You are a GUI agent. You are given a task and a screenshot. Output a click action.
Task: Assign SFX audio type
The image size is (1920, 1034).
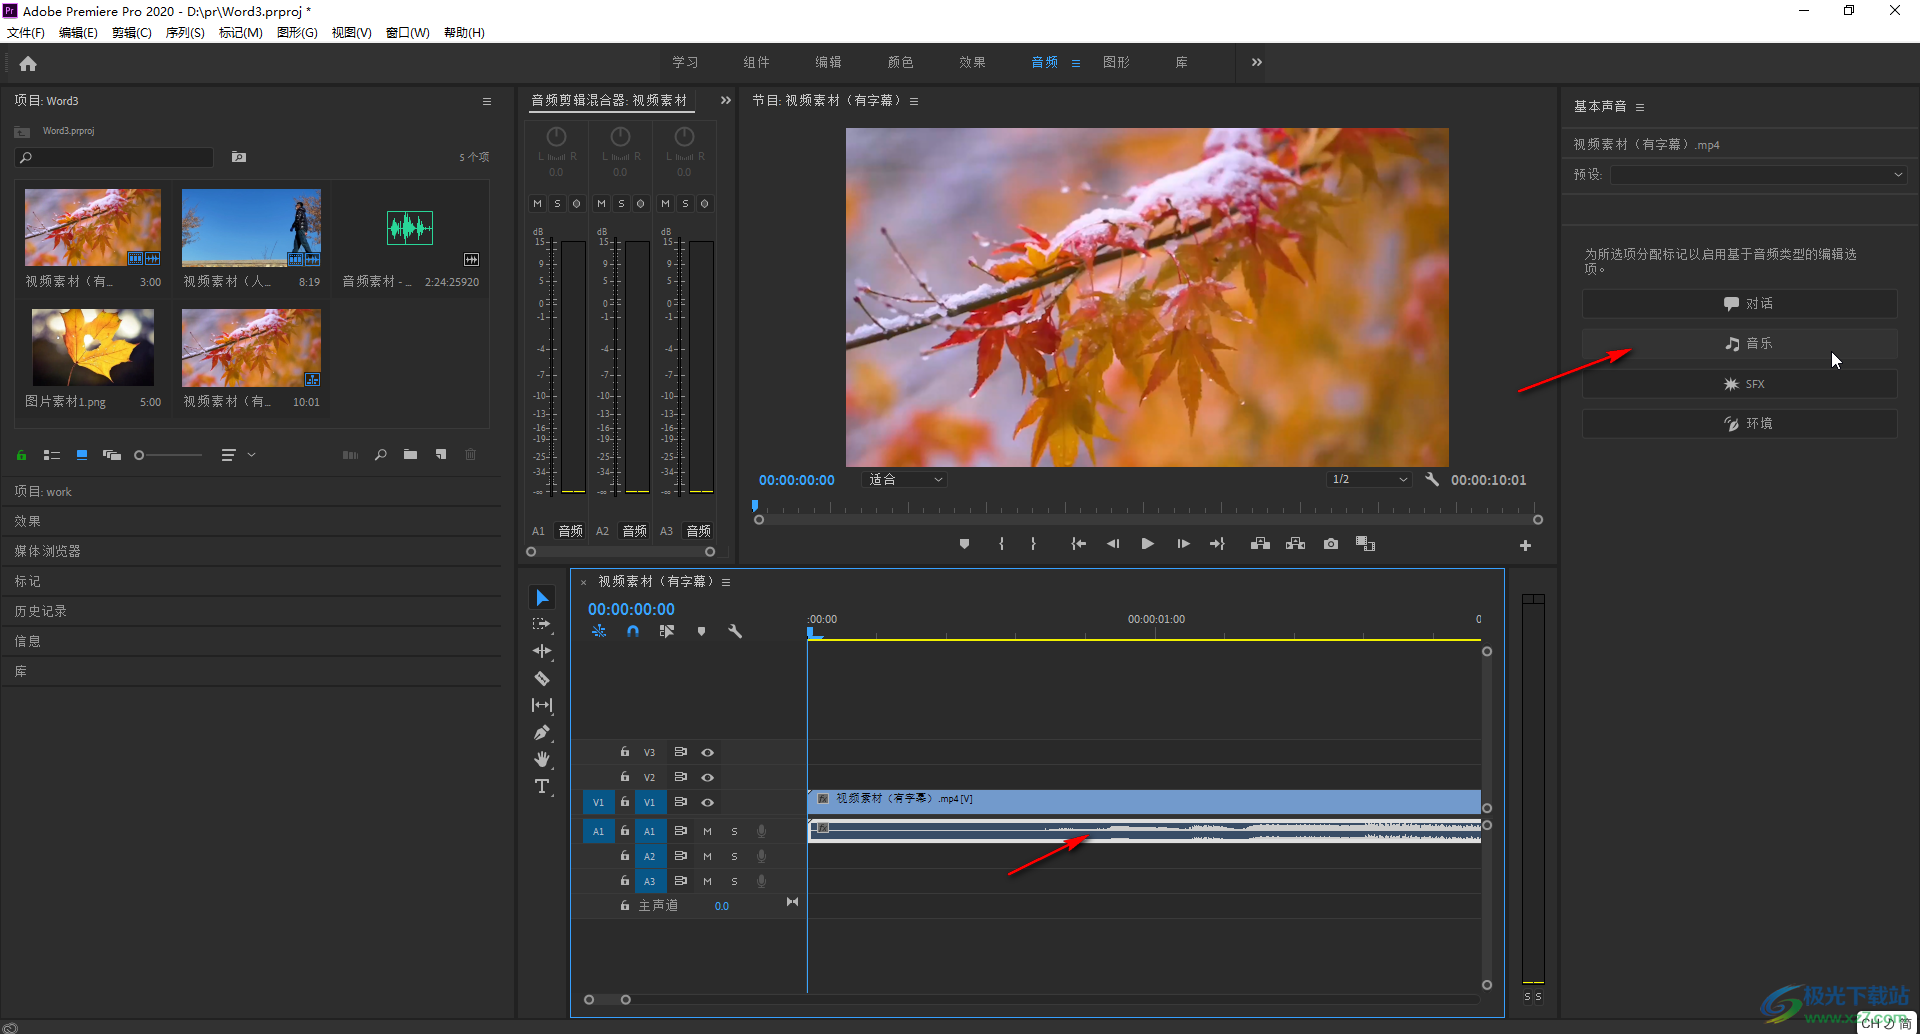tap(1739, 384)
